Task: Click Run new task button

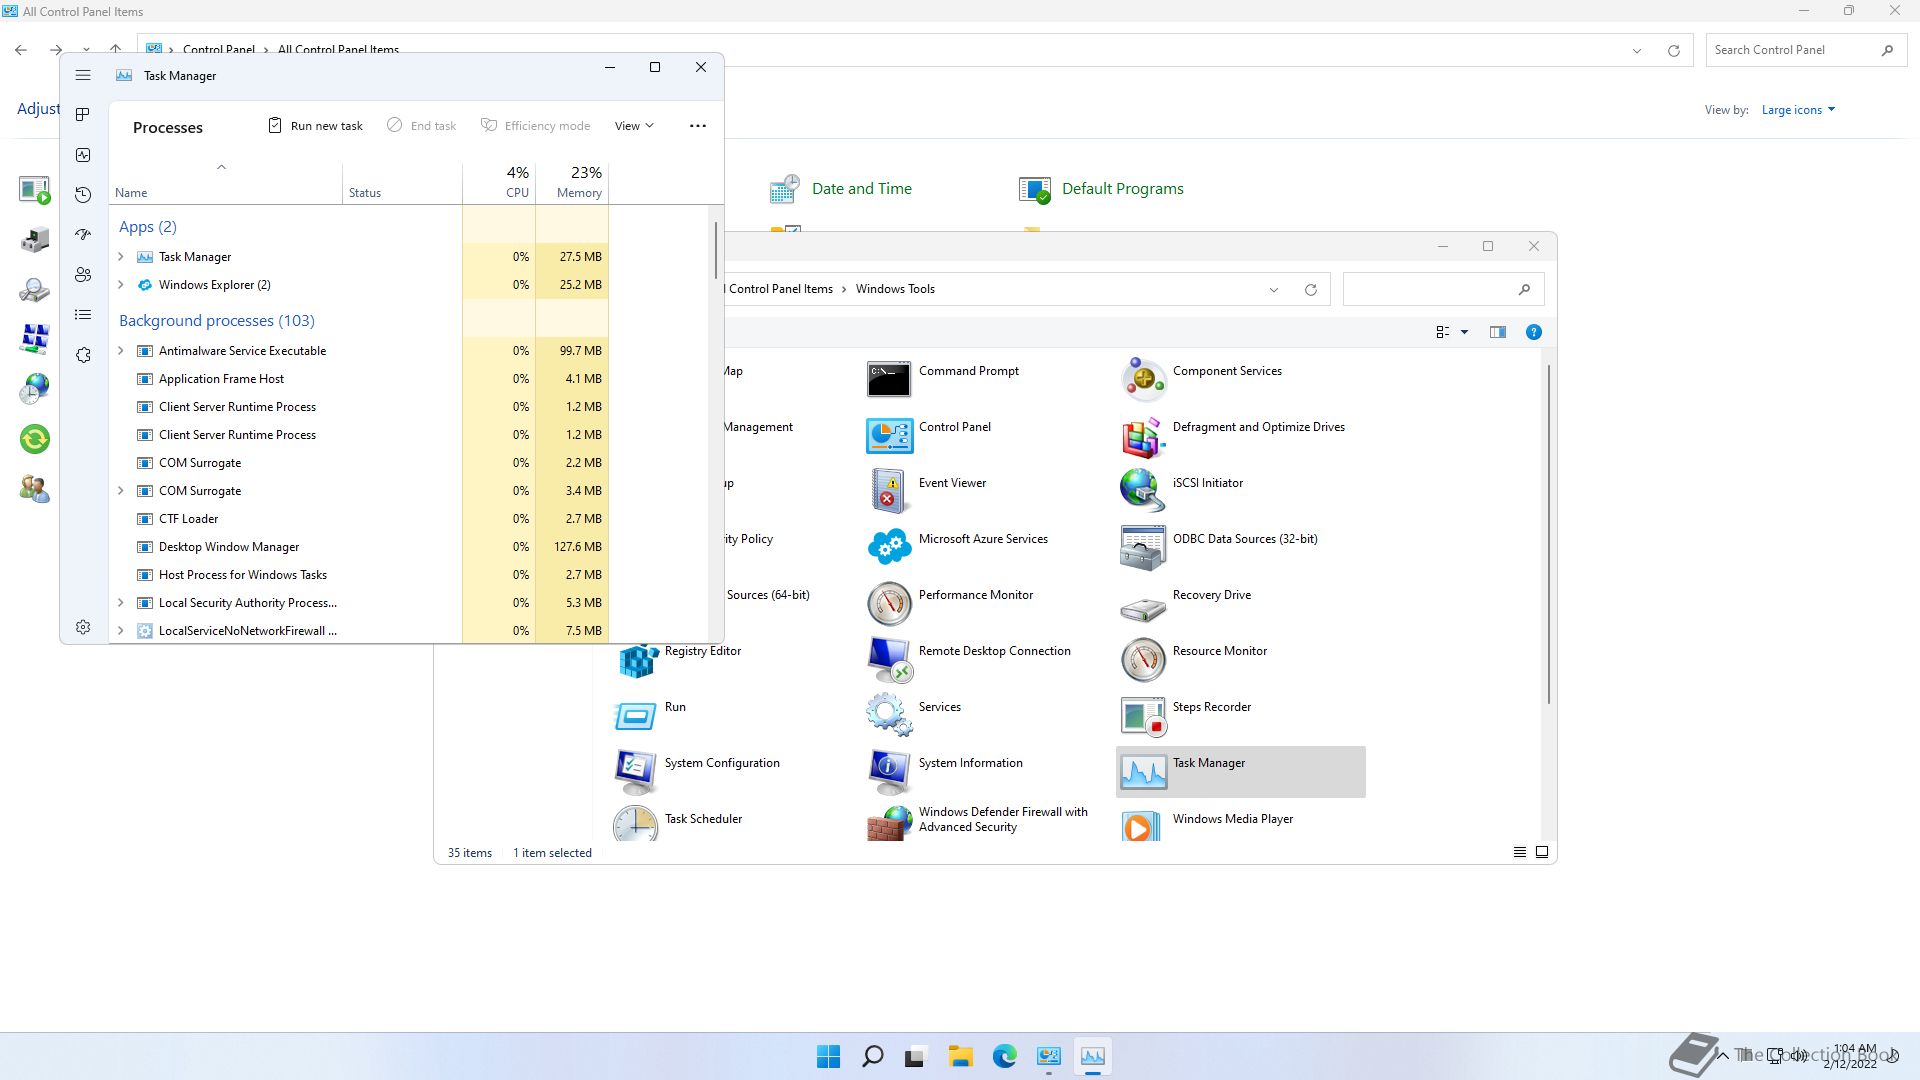Action: [x=315, y=126]
